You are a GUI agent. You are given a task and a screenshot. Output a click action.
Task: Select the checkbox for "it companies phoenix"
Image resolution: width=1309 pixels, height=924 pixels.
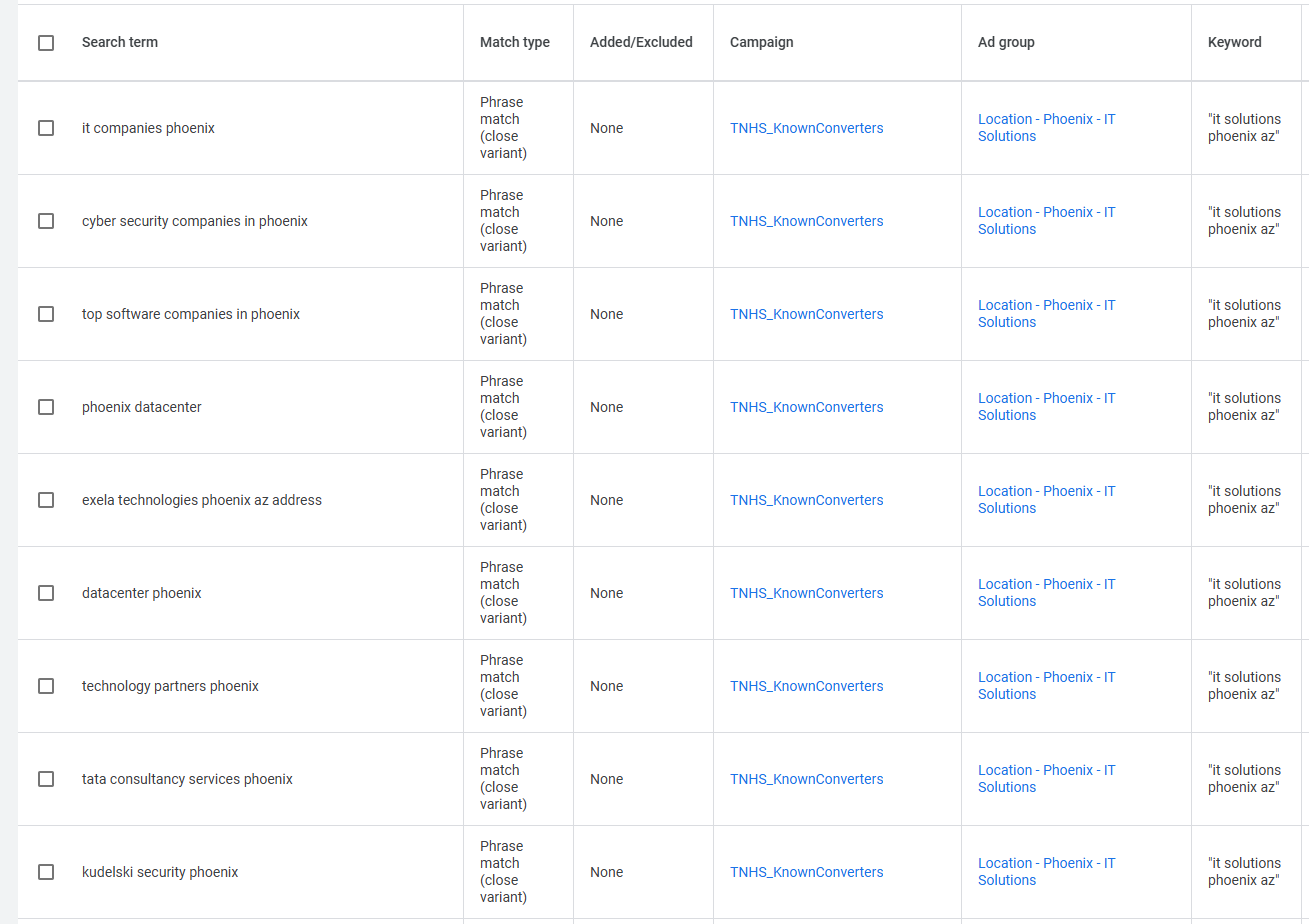click(46, 128)
